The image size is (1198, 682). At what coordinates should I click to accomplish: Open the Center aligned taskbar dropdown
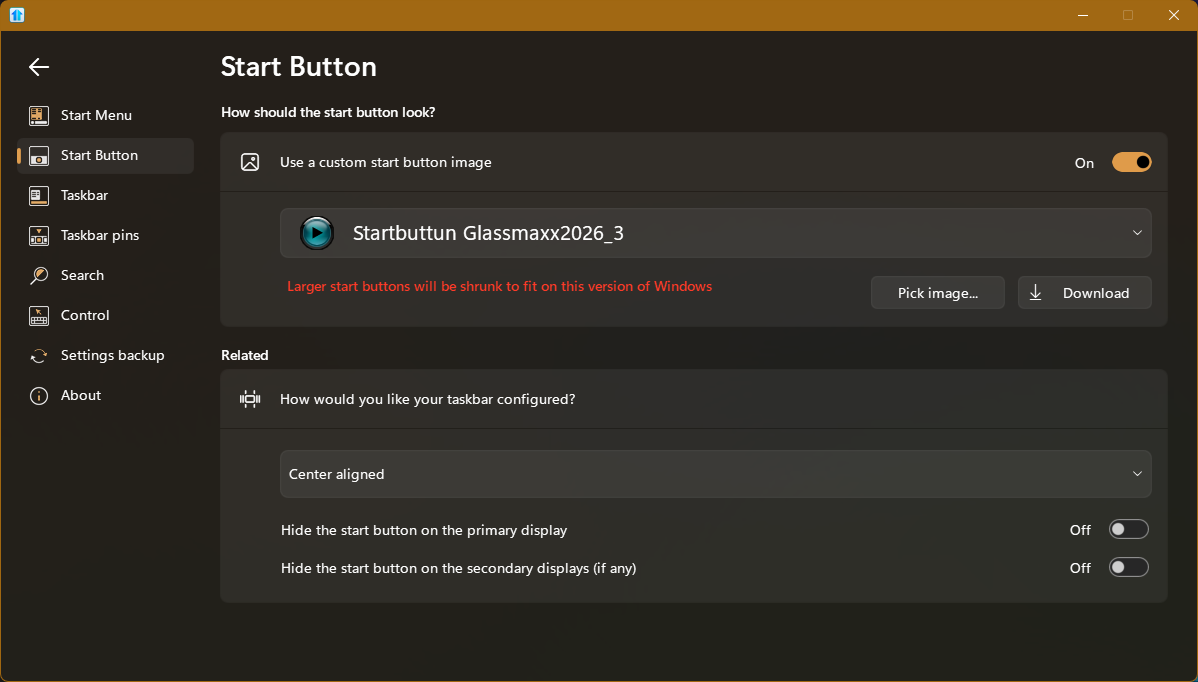pyautogui.click(x=715, y=474)
